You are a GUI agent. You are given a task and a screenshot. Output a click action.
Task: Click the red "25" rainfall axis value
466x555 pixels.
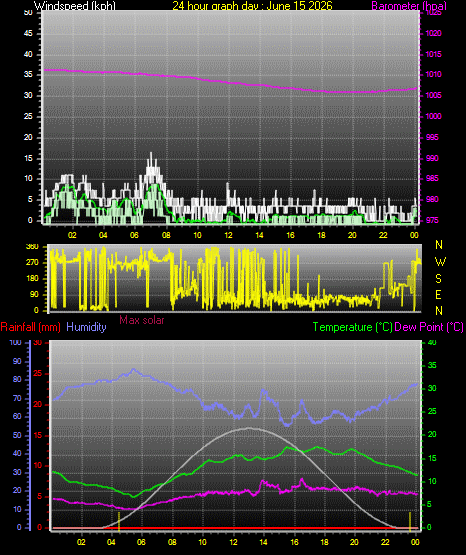coord(37,373)
